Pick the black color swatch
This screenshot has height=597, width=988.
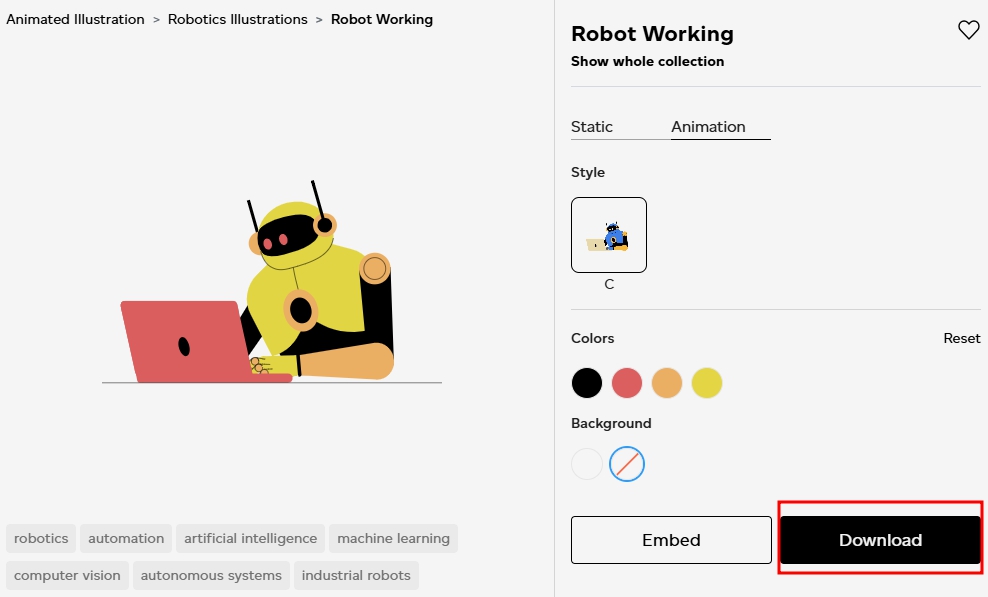click(587, 383)
